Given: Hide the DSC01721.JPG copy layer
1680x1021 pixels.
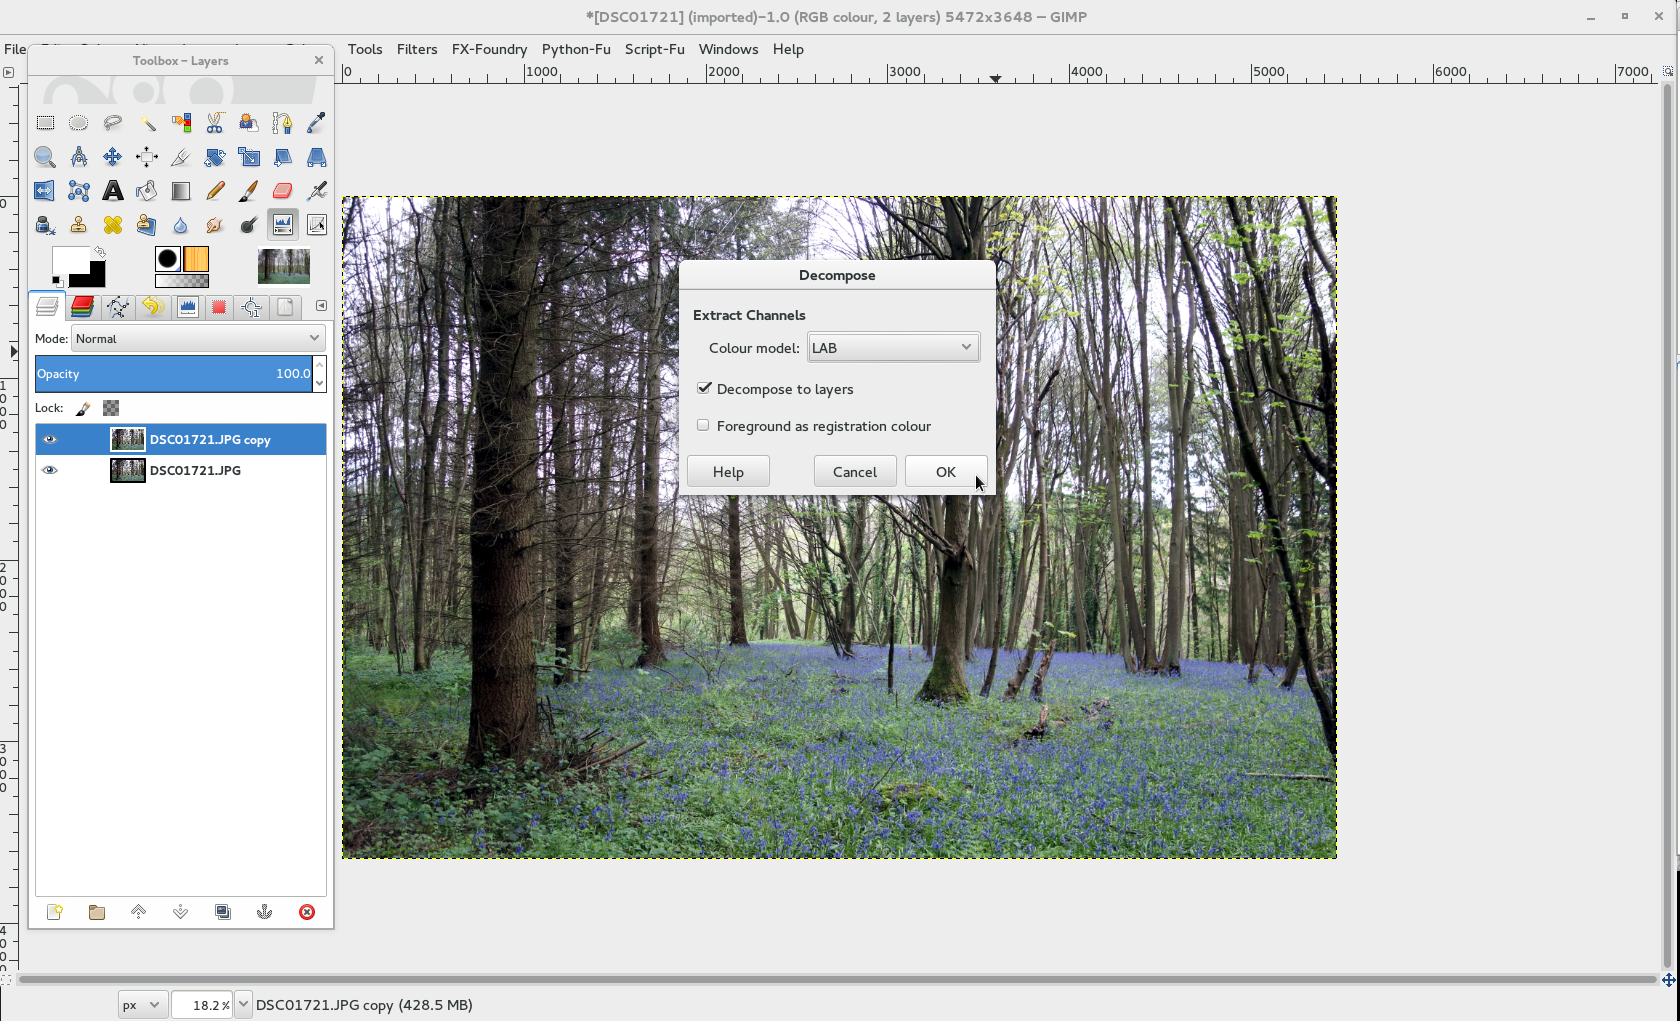Looking at the screenshot, I should point(50,439).
